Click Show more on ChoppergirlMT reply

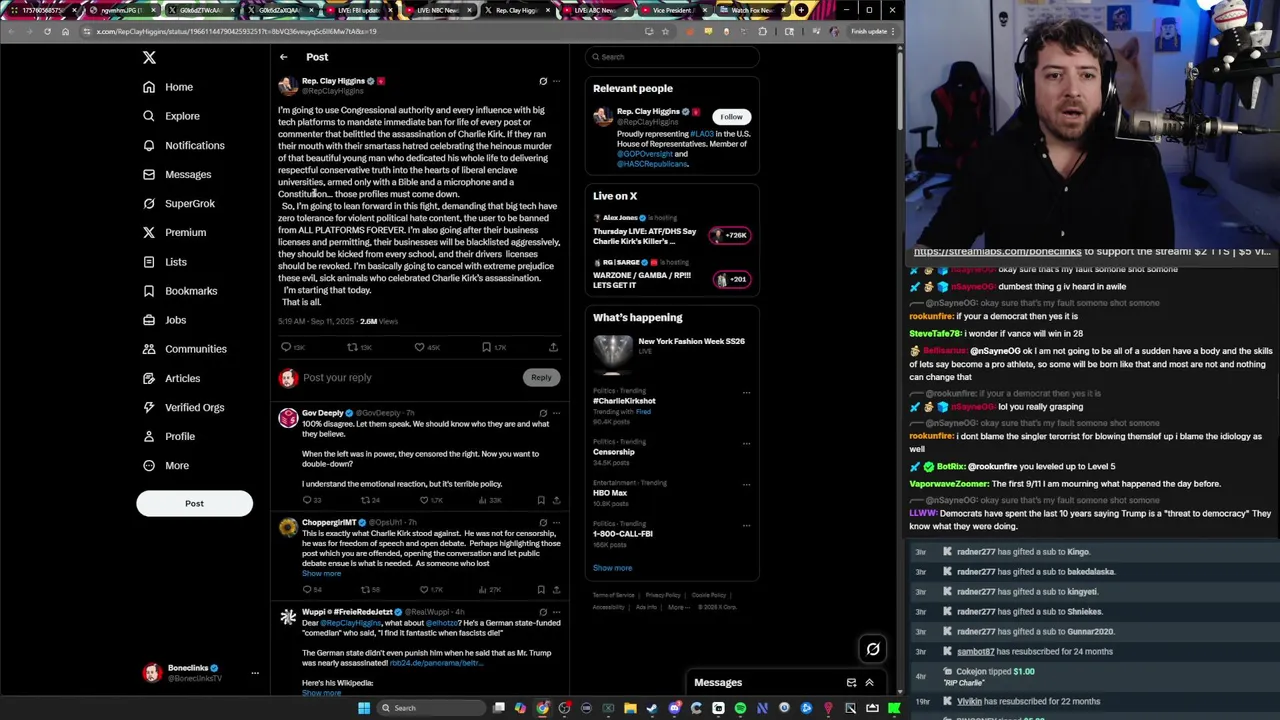tap(321, 573)
